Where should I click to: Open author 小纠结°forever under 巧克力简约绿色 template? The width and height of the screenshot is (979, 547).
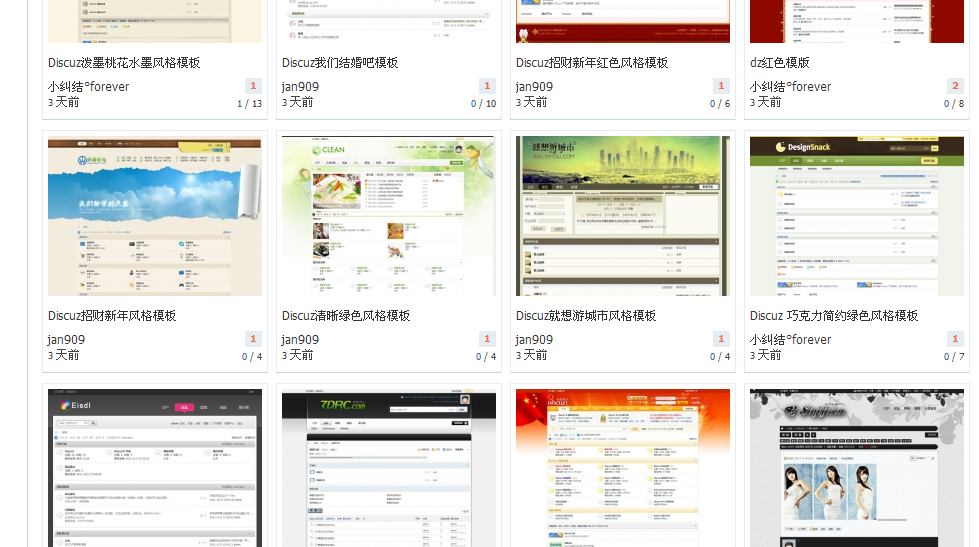[x=790, y=340]
